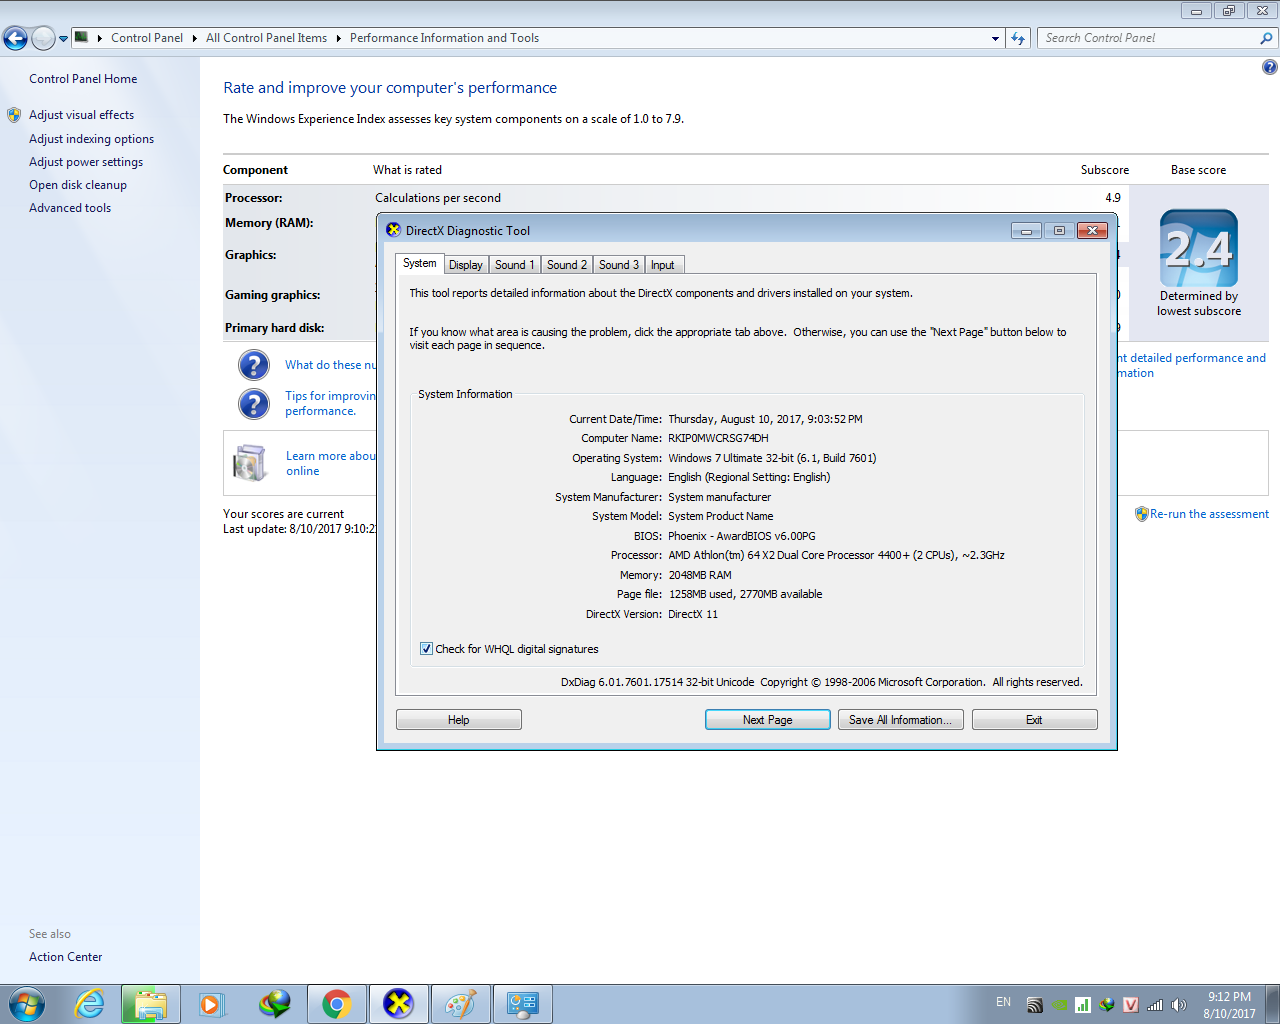Image resolution: width=1280 pixels, height=1024 pixels.
Task: Click the Memory value 2048MB RAM
Action: pos(700,575)
